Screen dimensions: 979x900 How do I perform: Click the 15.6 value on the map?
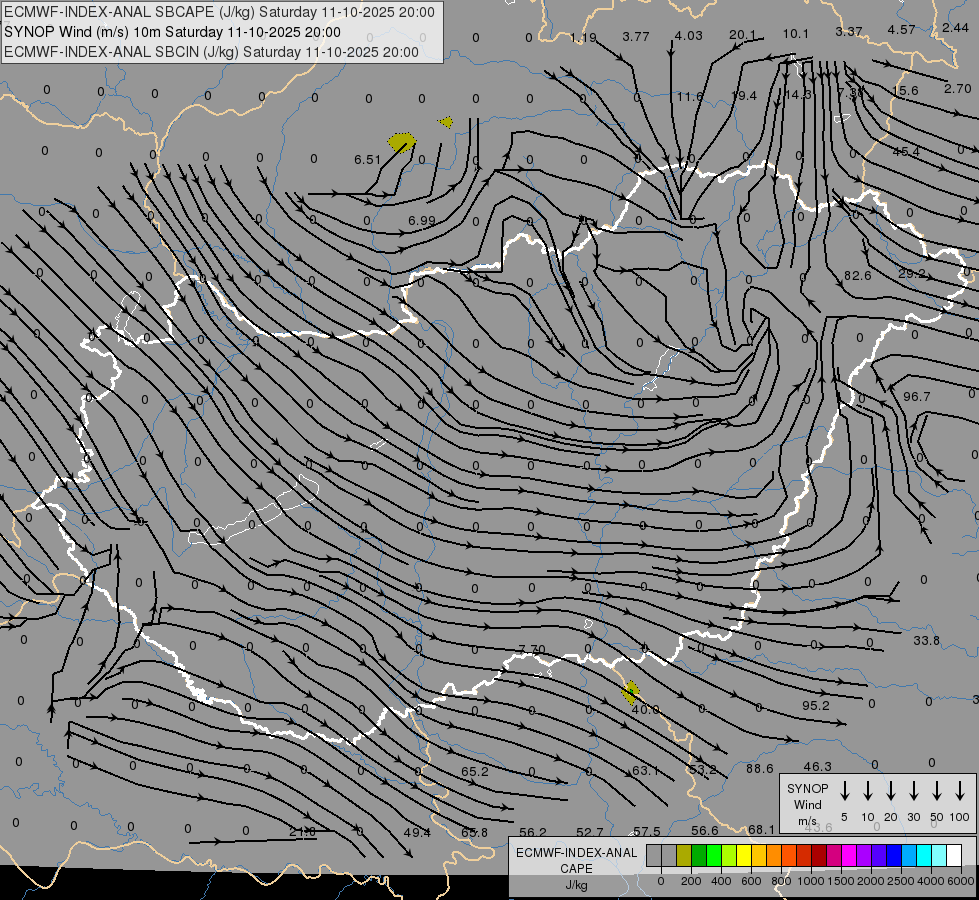pyautogui.click(x=905, y=91)
